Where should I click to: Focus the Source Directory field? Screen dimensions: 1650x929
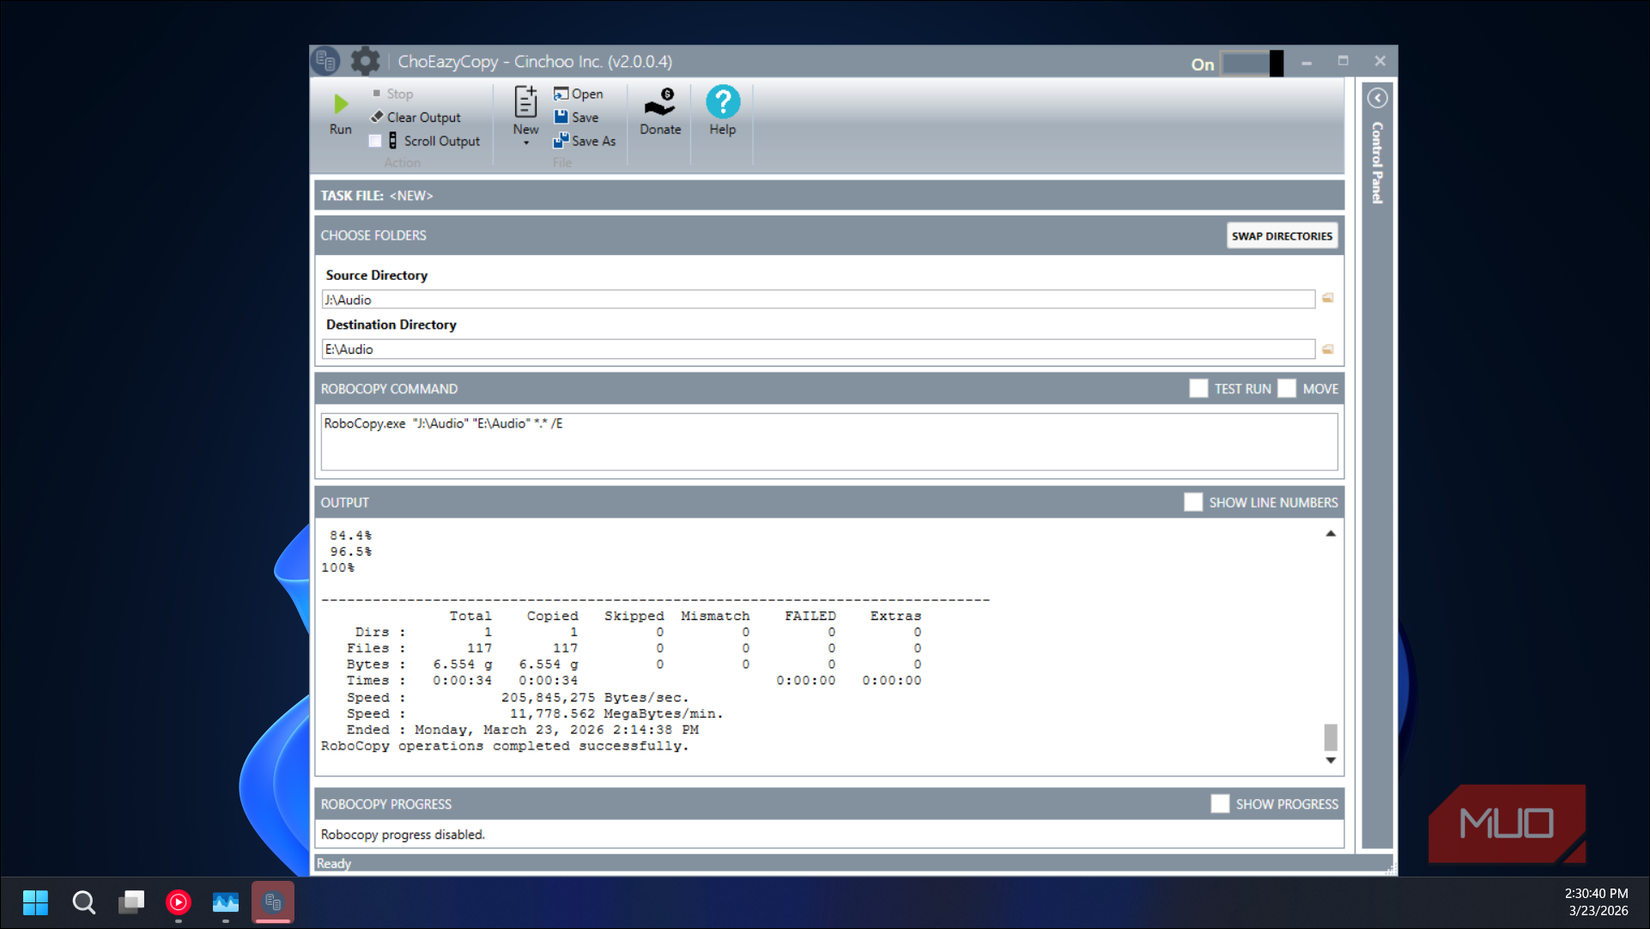point(818,299)
